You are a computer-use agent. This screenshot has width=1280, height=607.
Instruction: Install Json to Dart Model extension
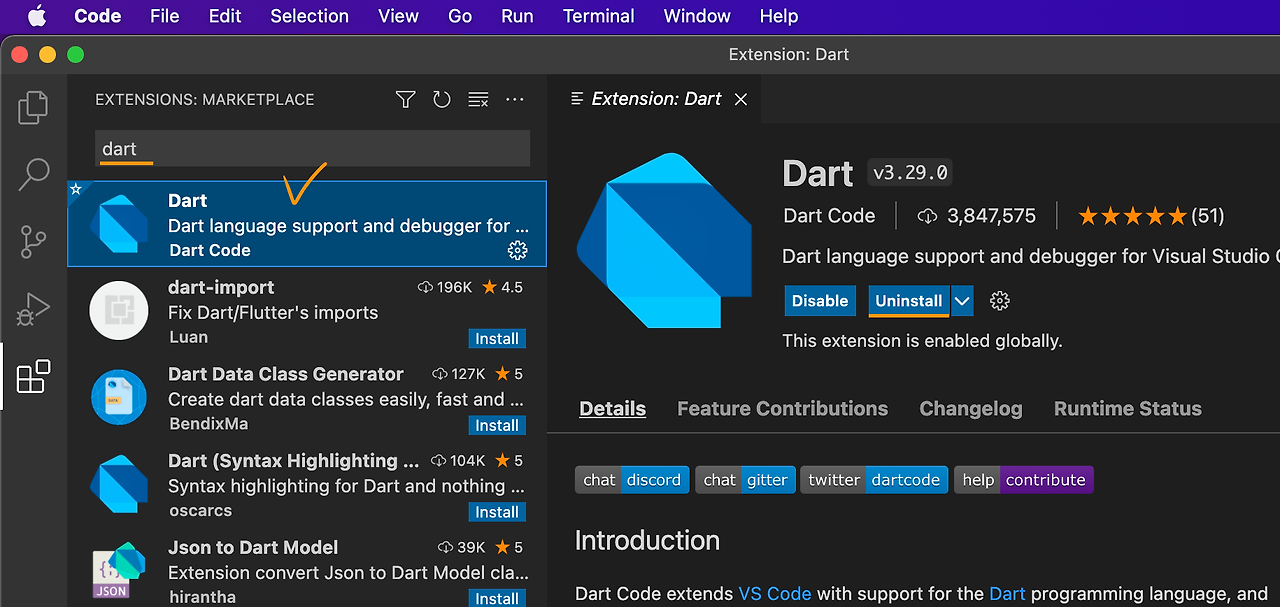coord(497,598)
